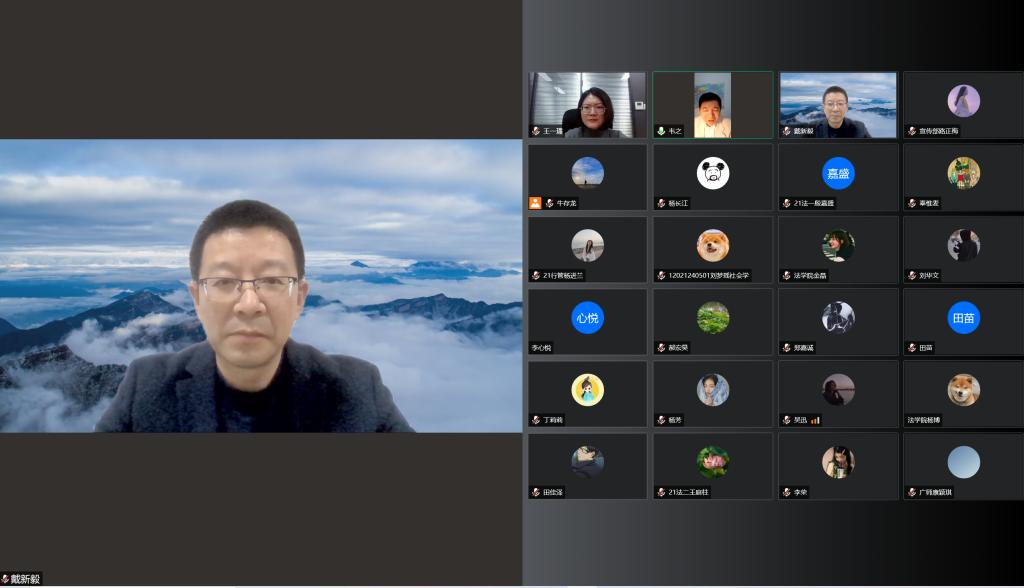Click the mic icon in the bottom-left speaker label

pyautogui.click(x=5, y=579)
